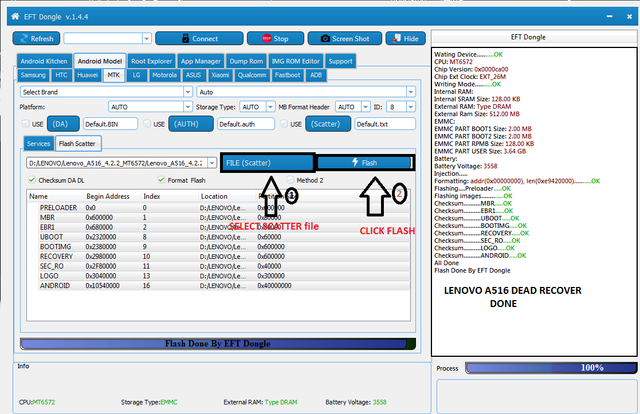Screen dimensions: 640x414
Task: Select the MTK tab
Action: click(x=113, y=75)
